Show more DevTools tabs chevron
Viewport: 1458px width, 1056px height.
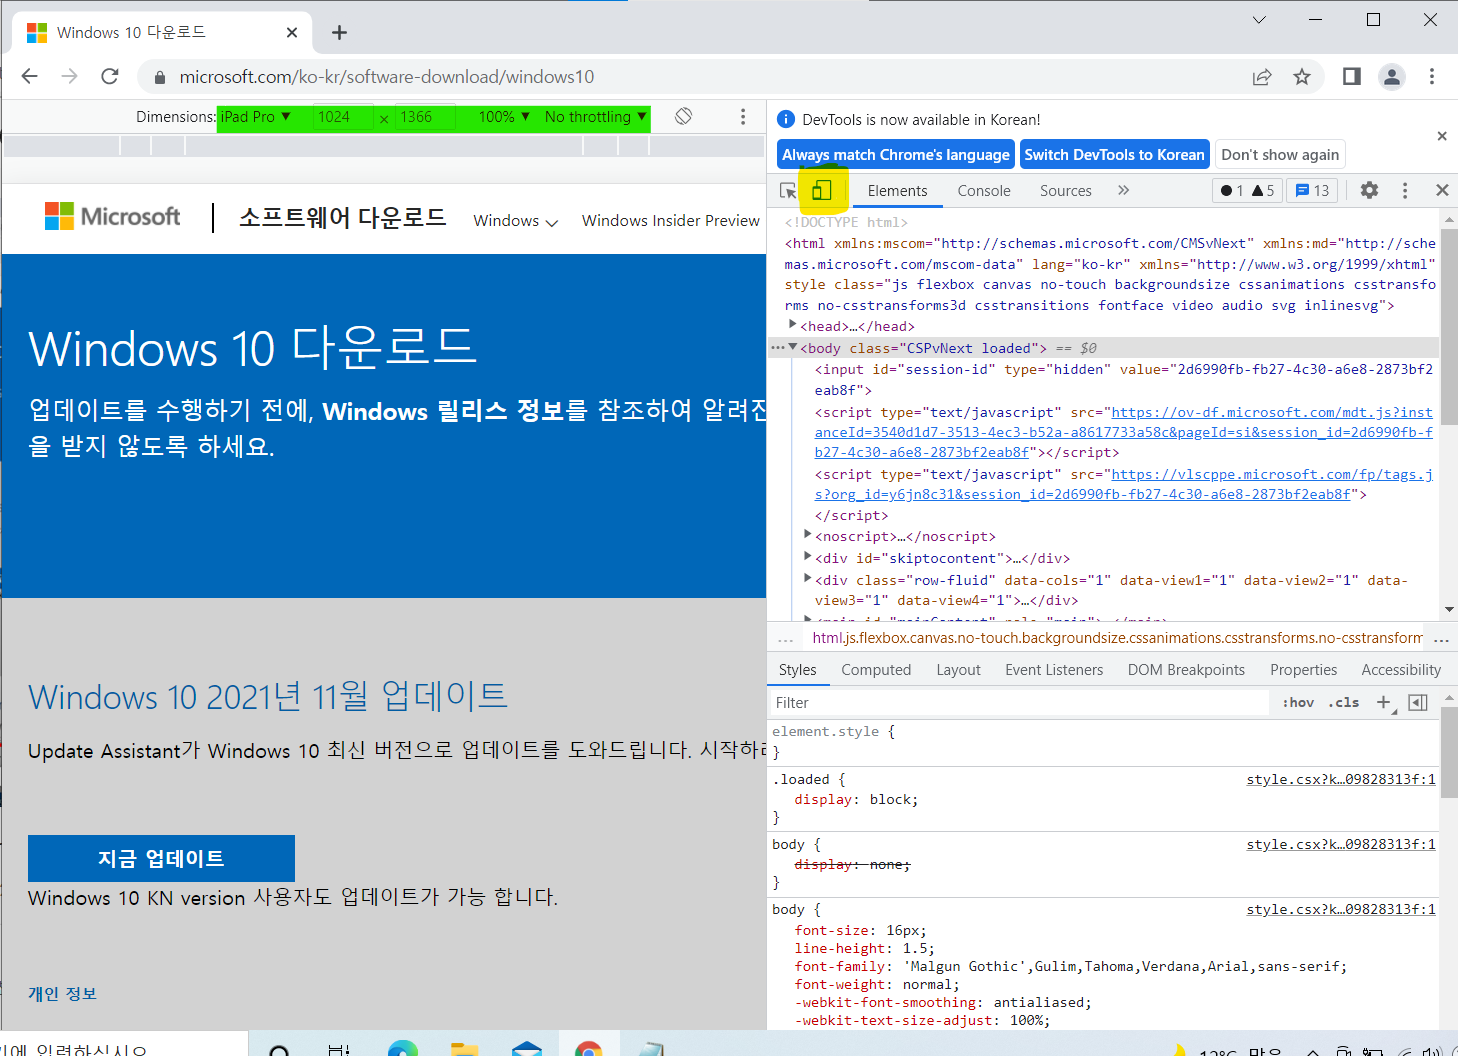coord(1123,190)
